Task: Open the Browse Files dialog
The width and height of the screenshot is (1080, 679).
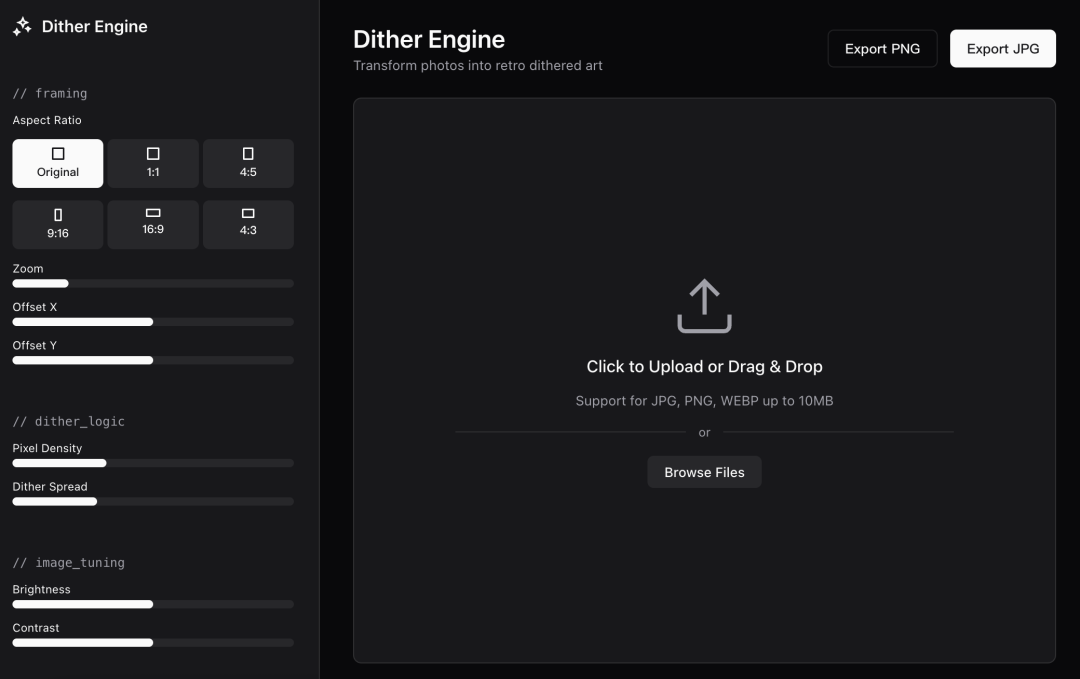Action: [704, 472]
